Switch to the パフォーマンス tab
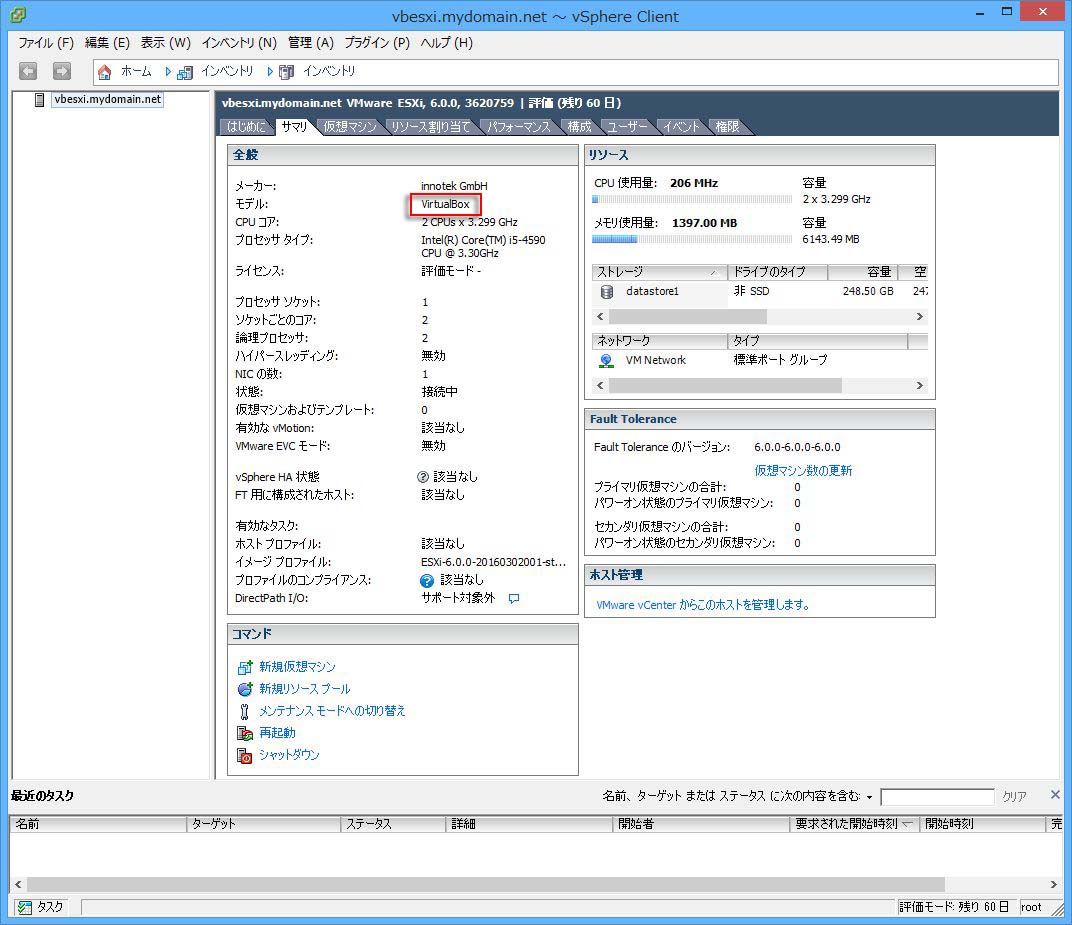 [x=518, y=126]
